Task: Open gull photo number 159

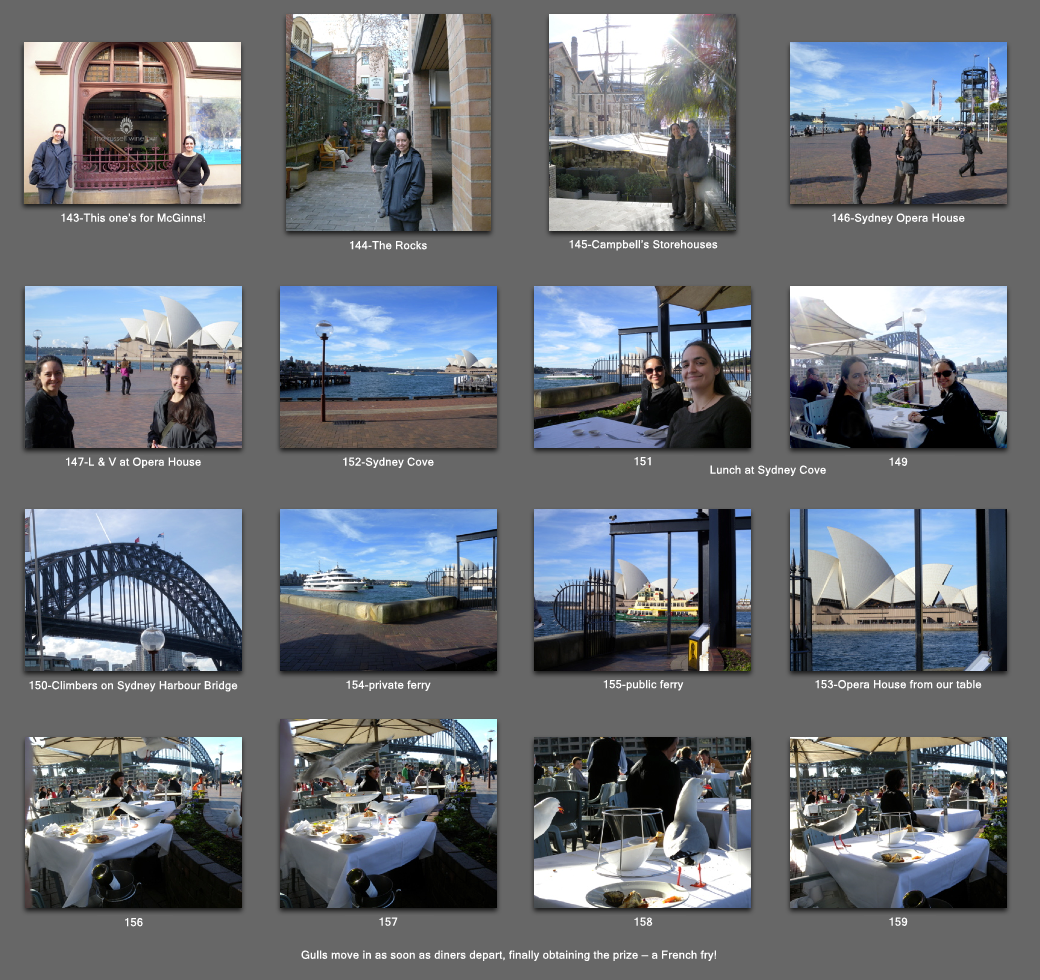Action: [x=898, y=822]
